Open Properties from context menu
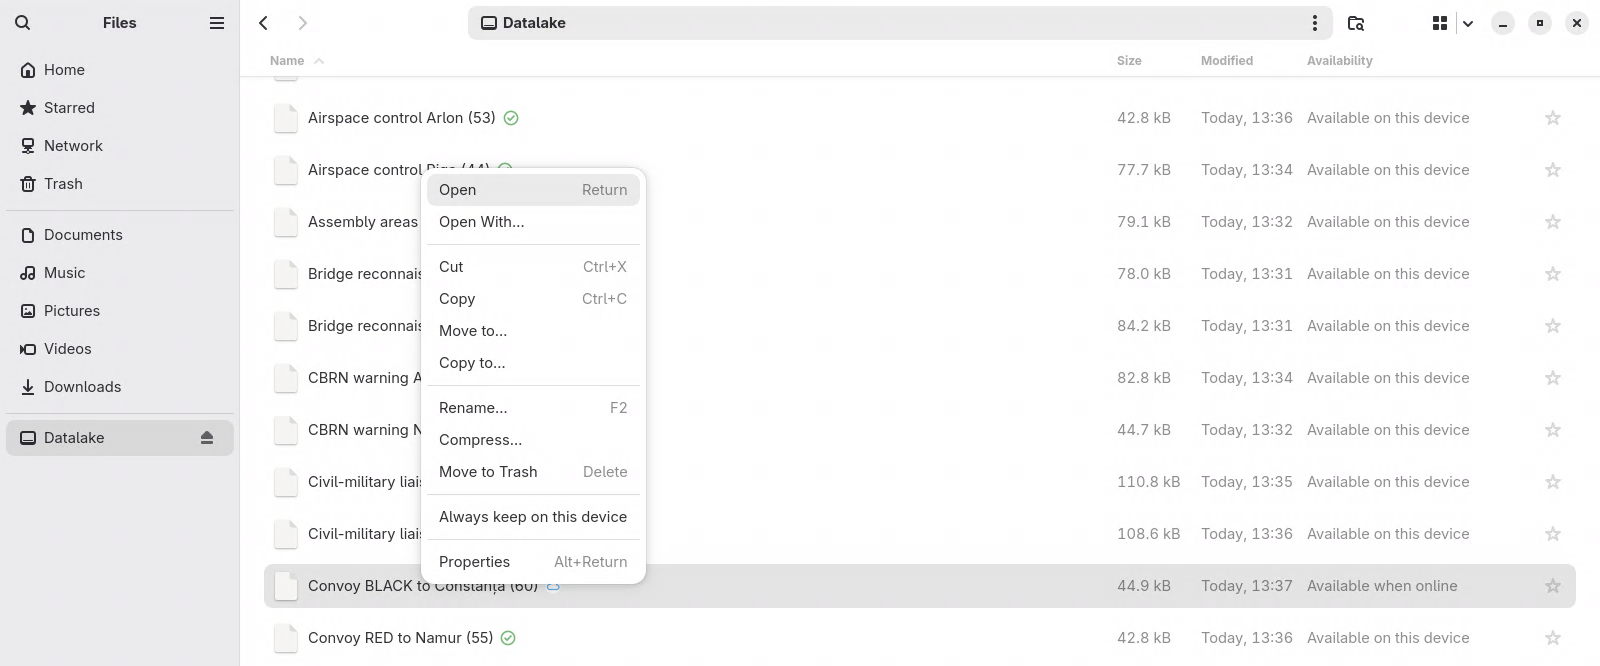This screenshot has width=1600, height=666. [x=533, y=562]
